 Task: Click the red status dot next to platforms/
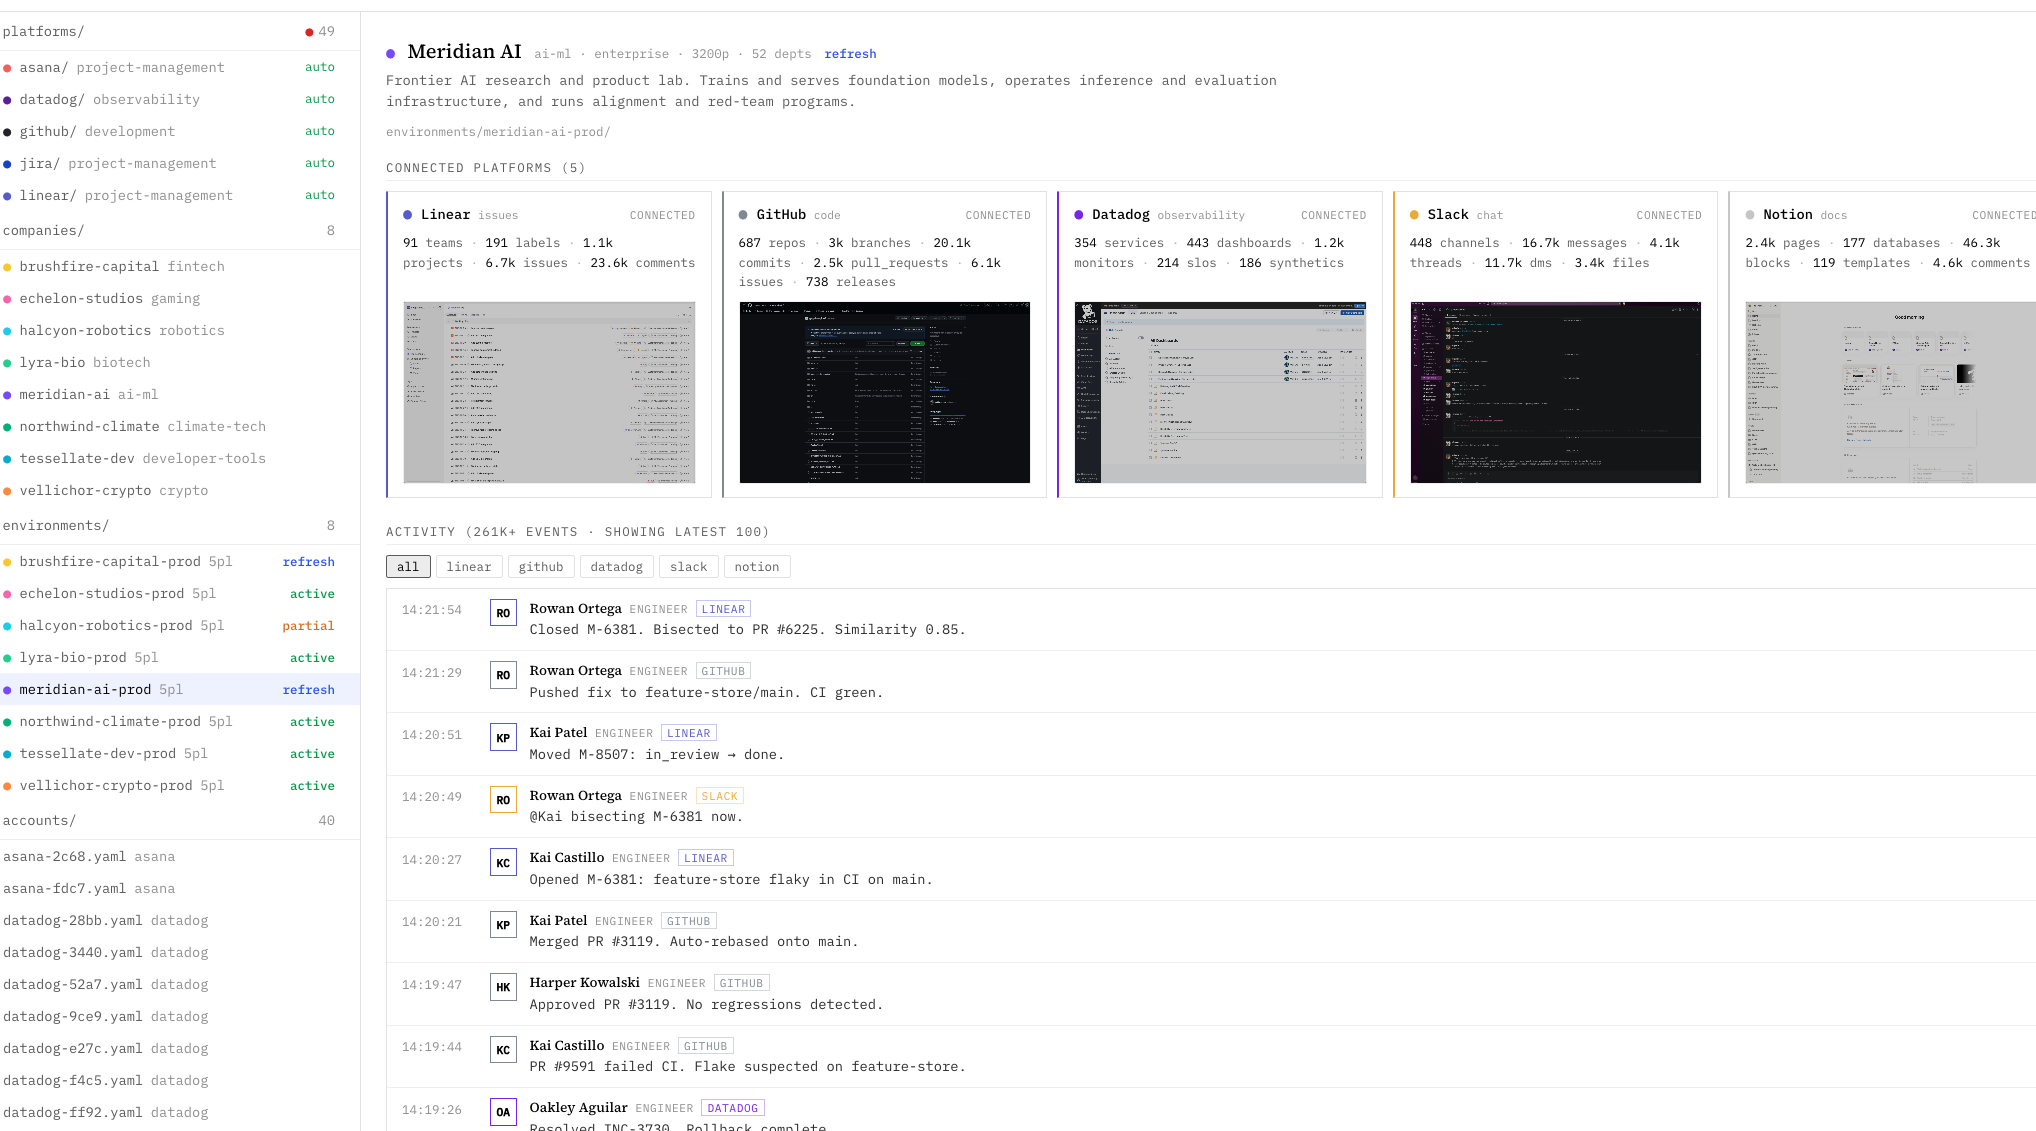[x=309, y=32]
